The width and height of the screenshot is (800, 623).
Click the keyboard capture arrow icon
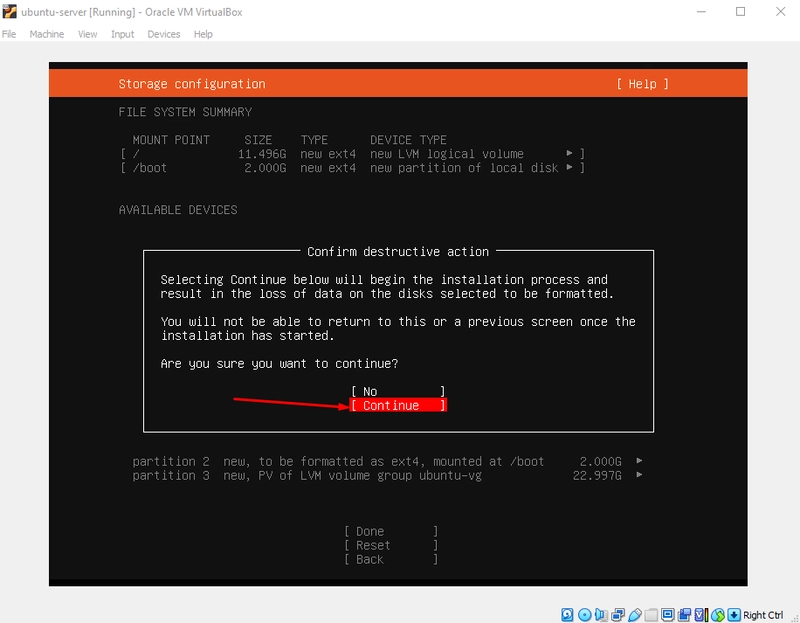coord(734,615)
